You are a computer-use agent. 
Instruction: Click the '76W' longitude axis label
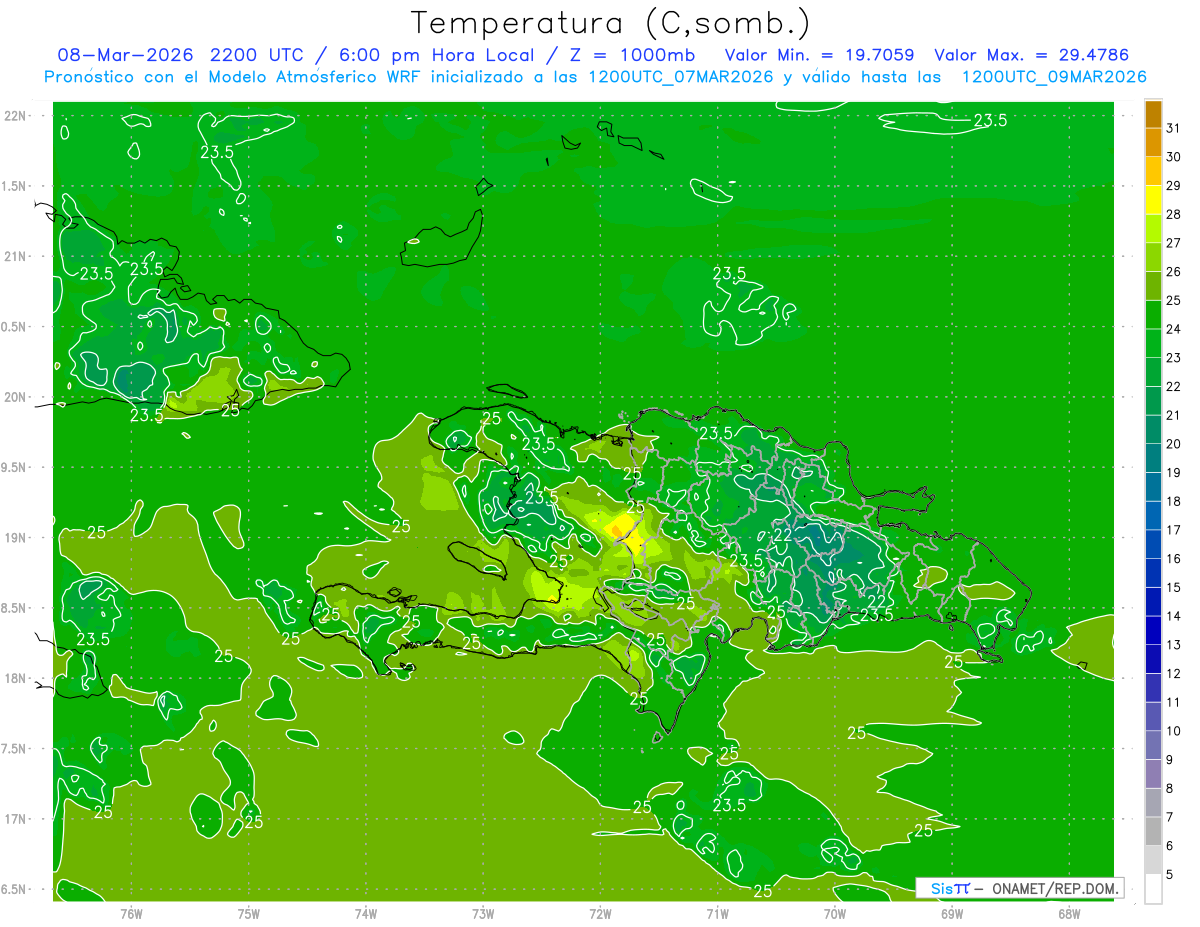point(131,913)
